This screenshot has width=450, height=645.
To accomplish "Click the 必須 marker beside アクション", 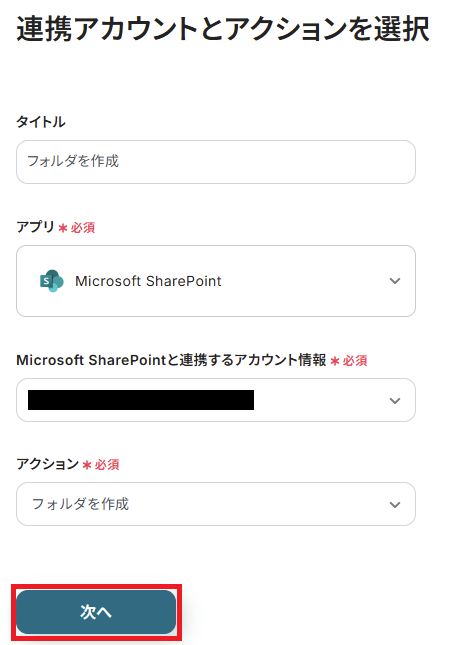I will coord(107,465).
